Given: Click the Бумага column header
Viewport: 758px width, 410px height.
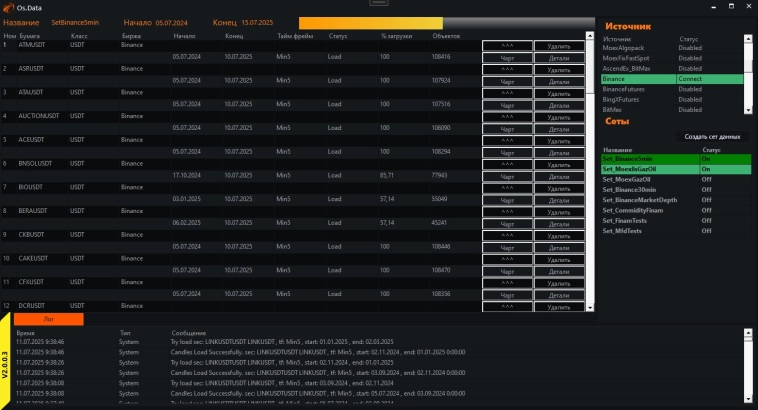Looking at the screenshot, I should pos(31,36).
